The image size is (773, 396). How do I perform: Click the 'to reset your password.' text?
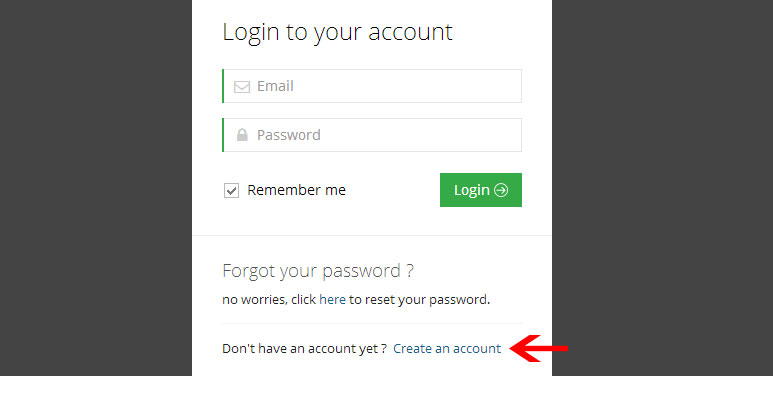(420, 299)
